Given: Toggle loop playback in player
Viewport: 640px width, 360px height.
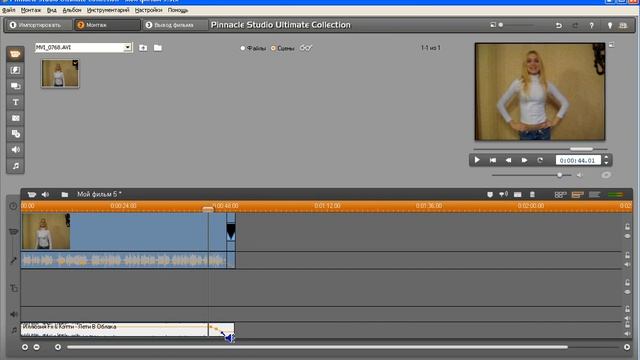Looking at the screenshot, I should [x=540, y=160].
